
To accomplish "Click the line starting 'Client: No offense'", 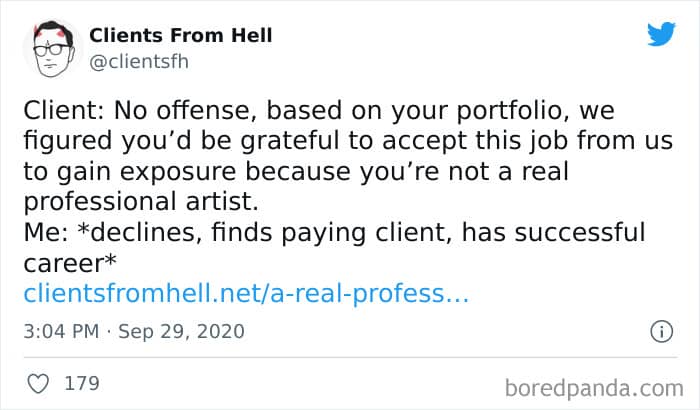I will click(319, 110).
